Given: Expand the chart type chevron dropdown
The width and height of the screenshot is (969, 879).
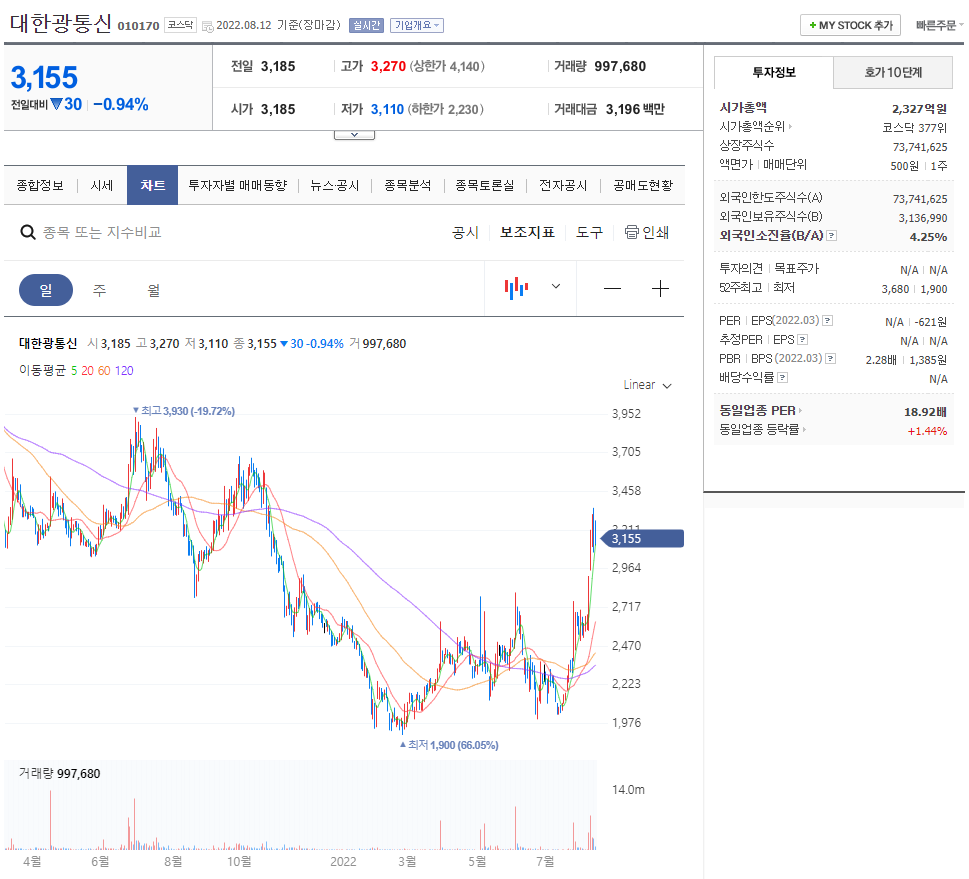Looking at the screenshot, I should pyautogui.click(x=556, y=286).
